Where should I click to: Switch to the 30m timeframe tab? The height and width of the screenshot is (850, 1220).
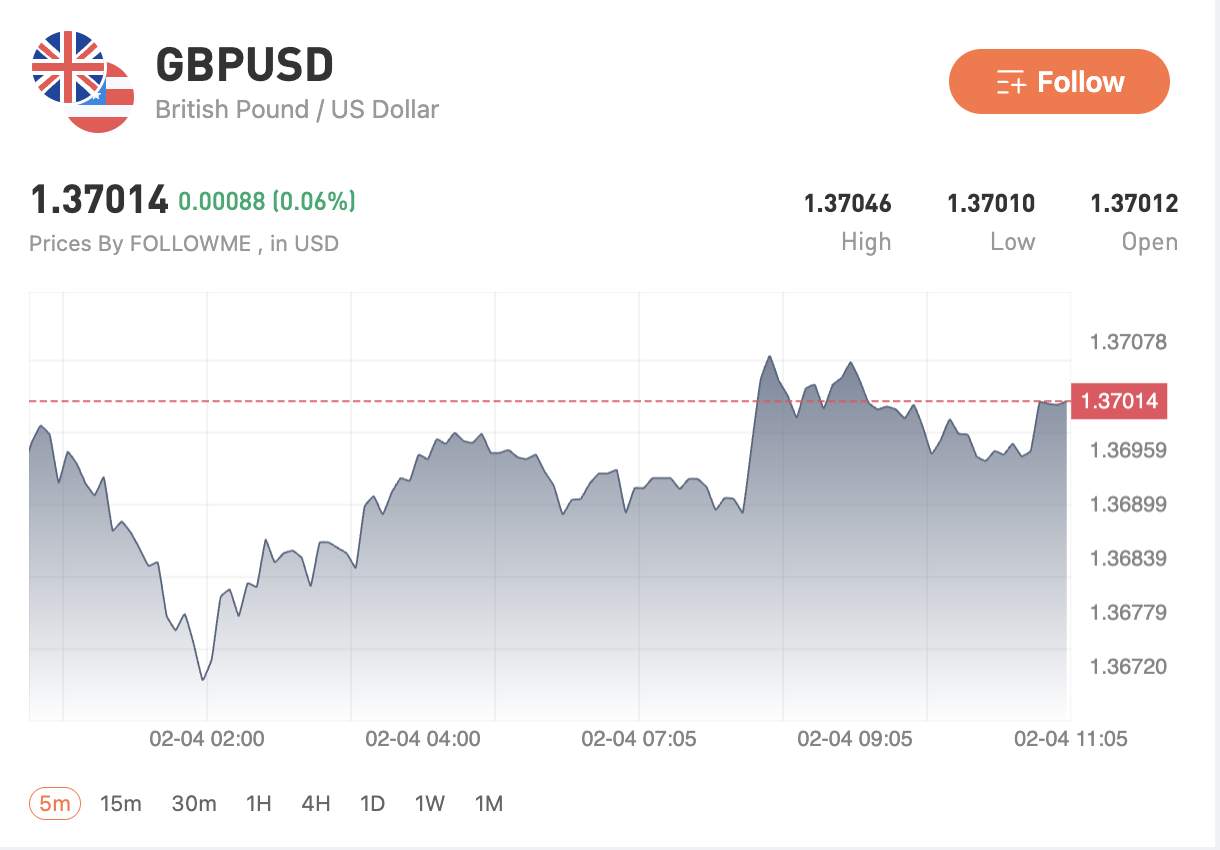196,803
